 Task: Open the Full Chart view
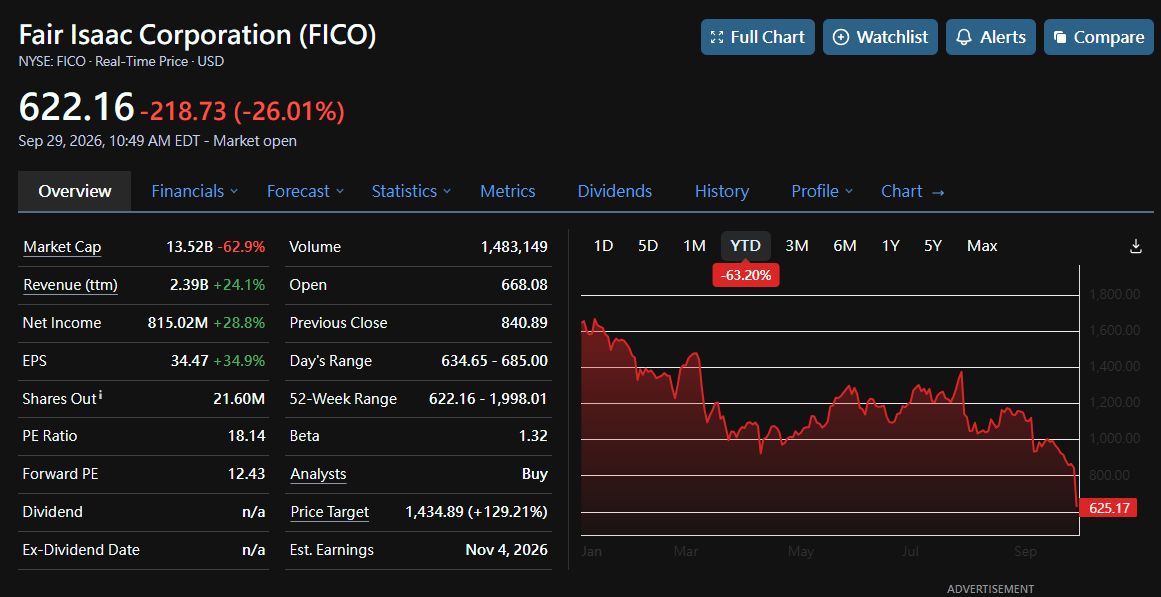757,37
